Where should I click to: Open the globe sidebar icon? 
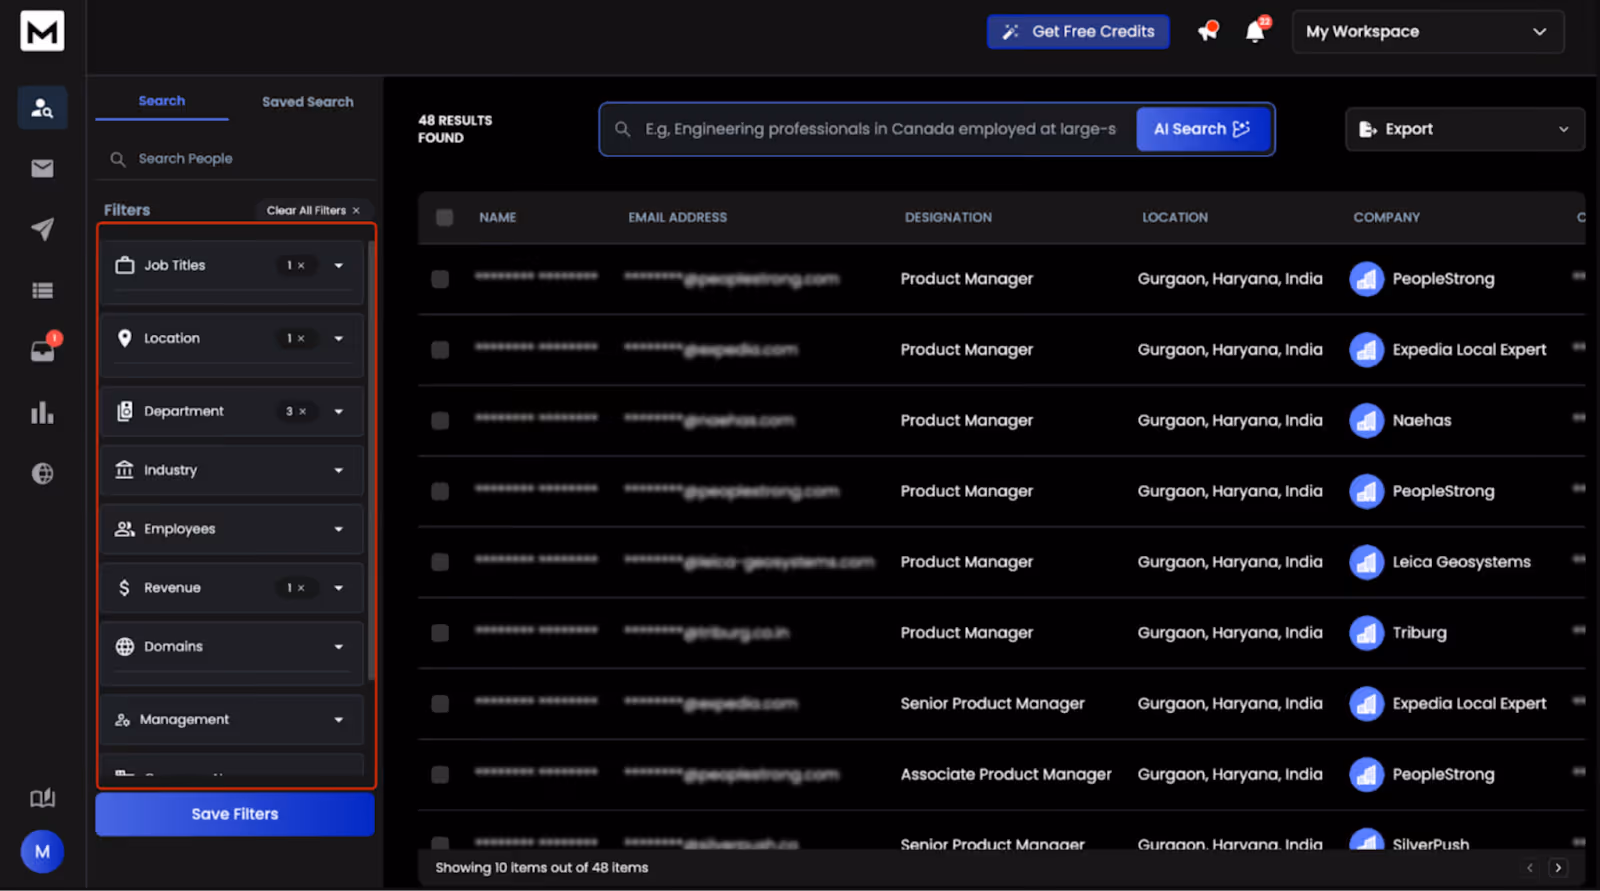42,473
